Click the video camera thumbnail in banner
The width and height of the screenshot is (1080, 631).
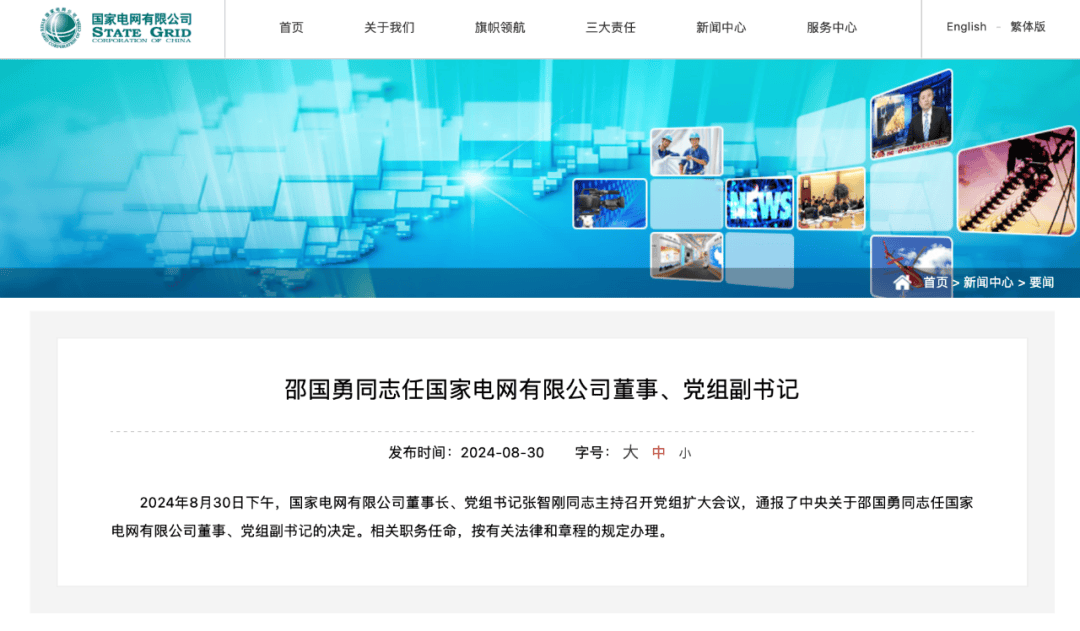click(x=610, y=204)
